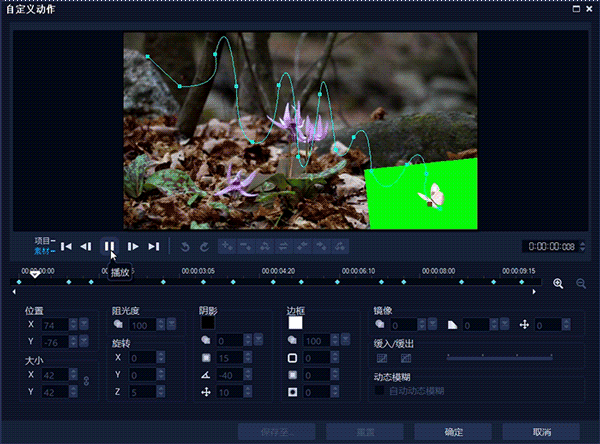Click the 镜像 distance value field
Viewport: 600px width, 444px height.
pos(548,325)
